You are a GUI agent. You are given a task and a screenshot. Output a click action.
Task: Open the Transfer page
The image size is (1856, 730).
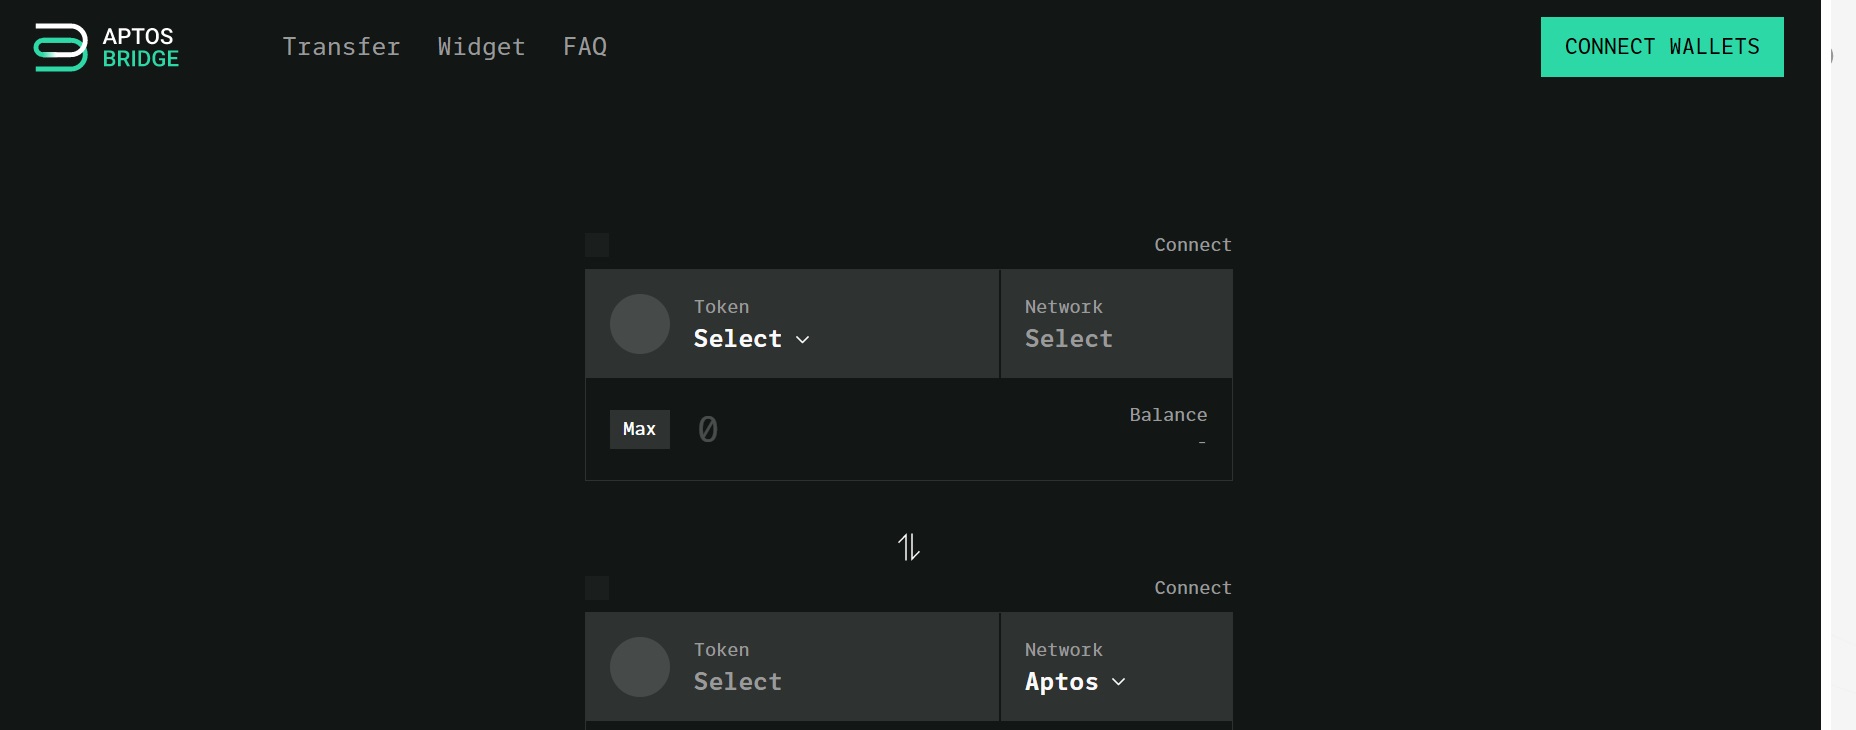click(341, 47)
